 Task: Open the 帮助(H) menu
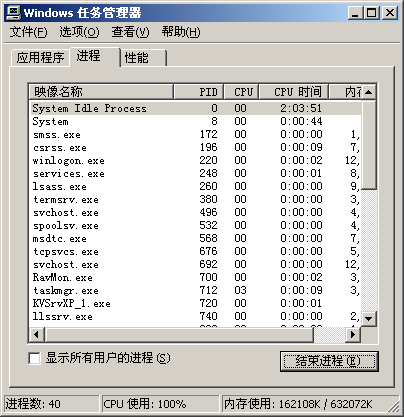click(x=181, y=32)
